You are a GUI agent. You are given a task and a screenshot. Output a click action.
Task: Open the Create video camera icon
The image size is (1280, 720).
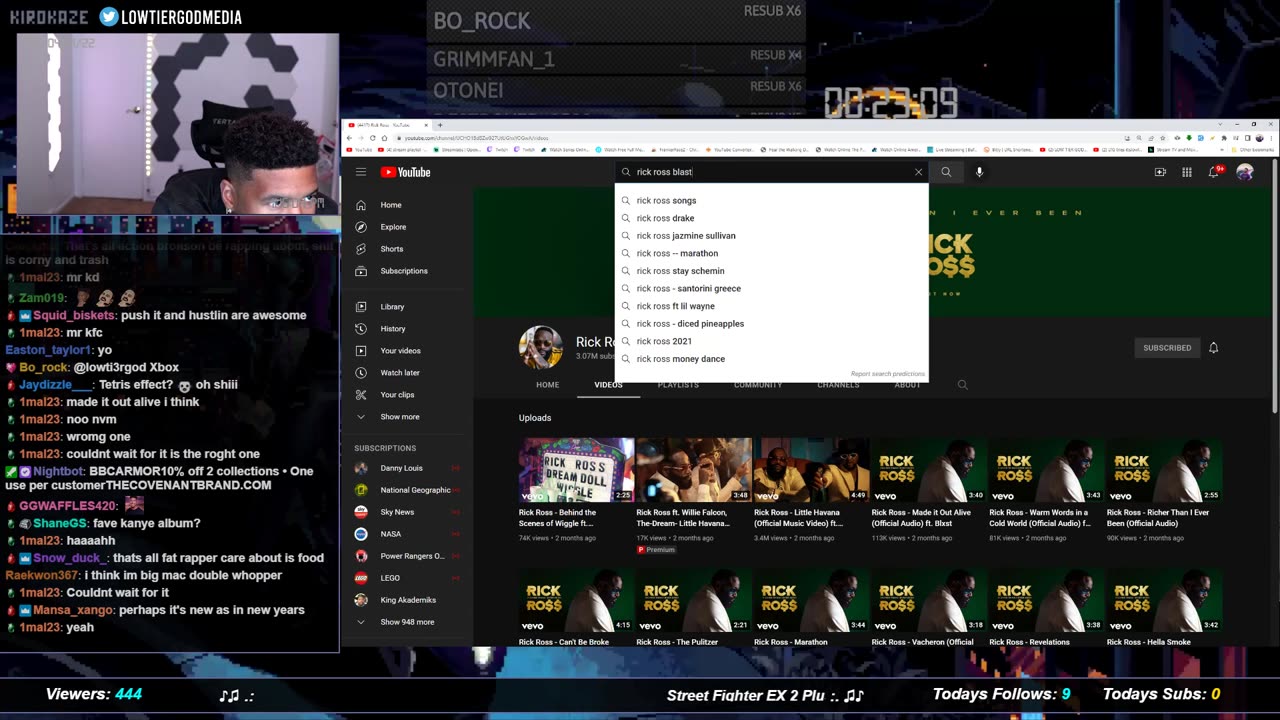(1160, 172)
